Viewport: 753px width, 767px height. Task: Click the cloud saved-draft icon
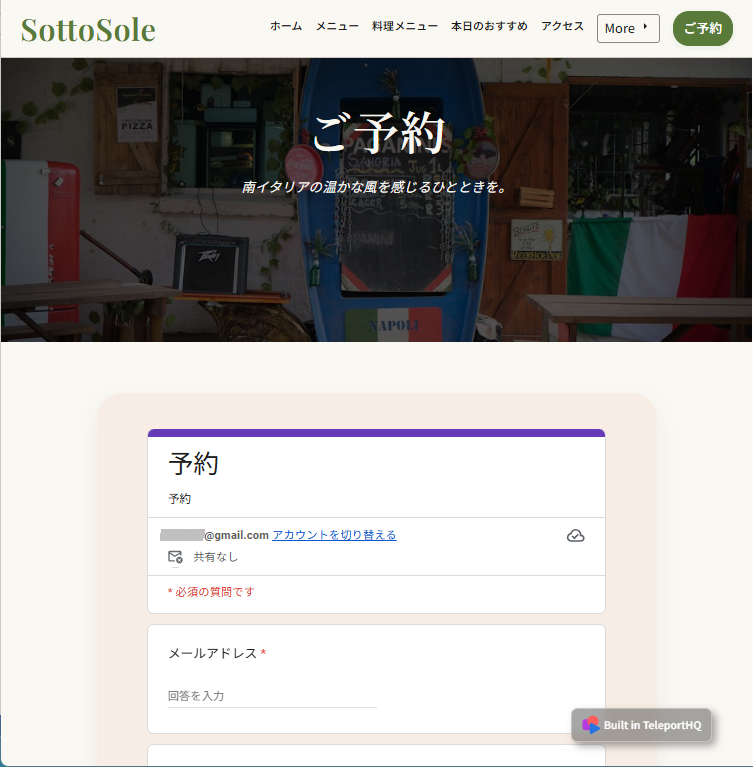coord(575,536)
